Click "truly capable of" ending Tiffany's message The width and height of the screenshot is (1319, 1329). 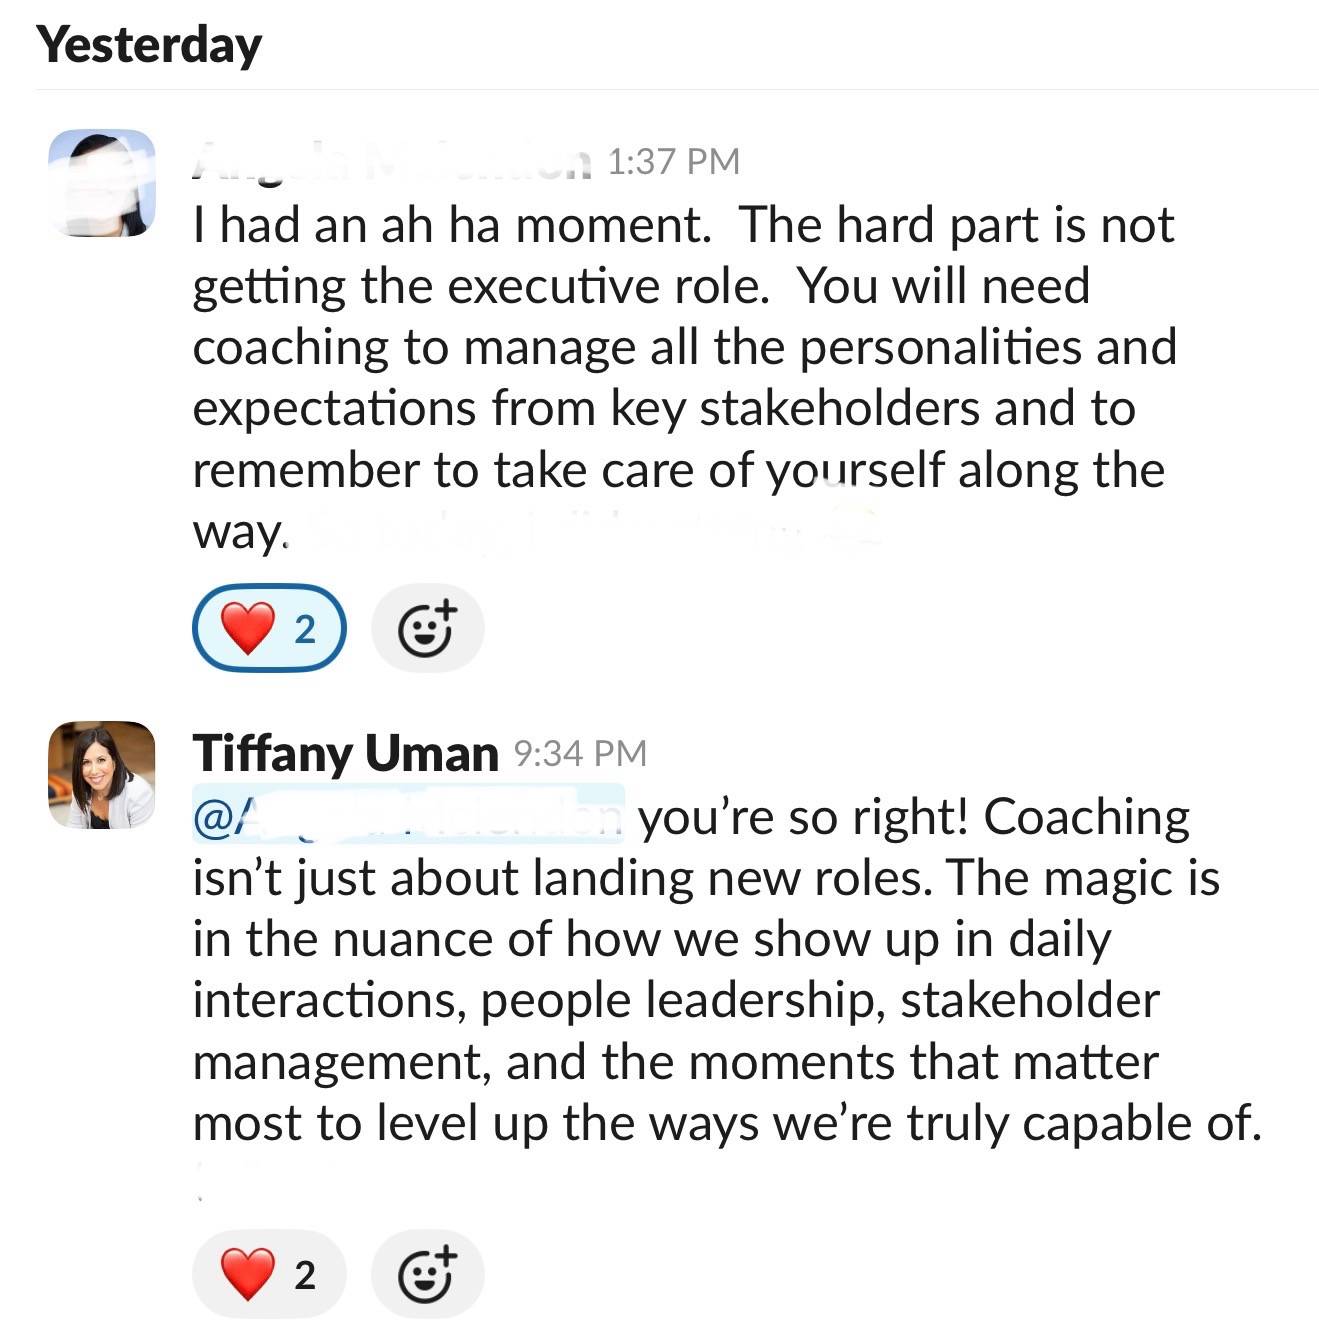pyautogui.click(x=1082, y=1123)
